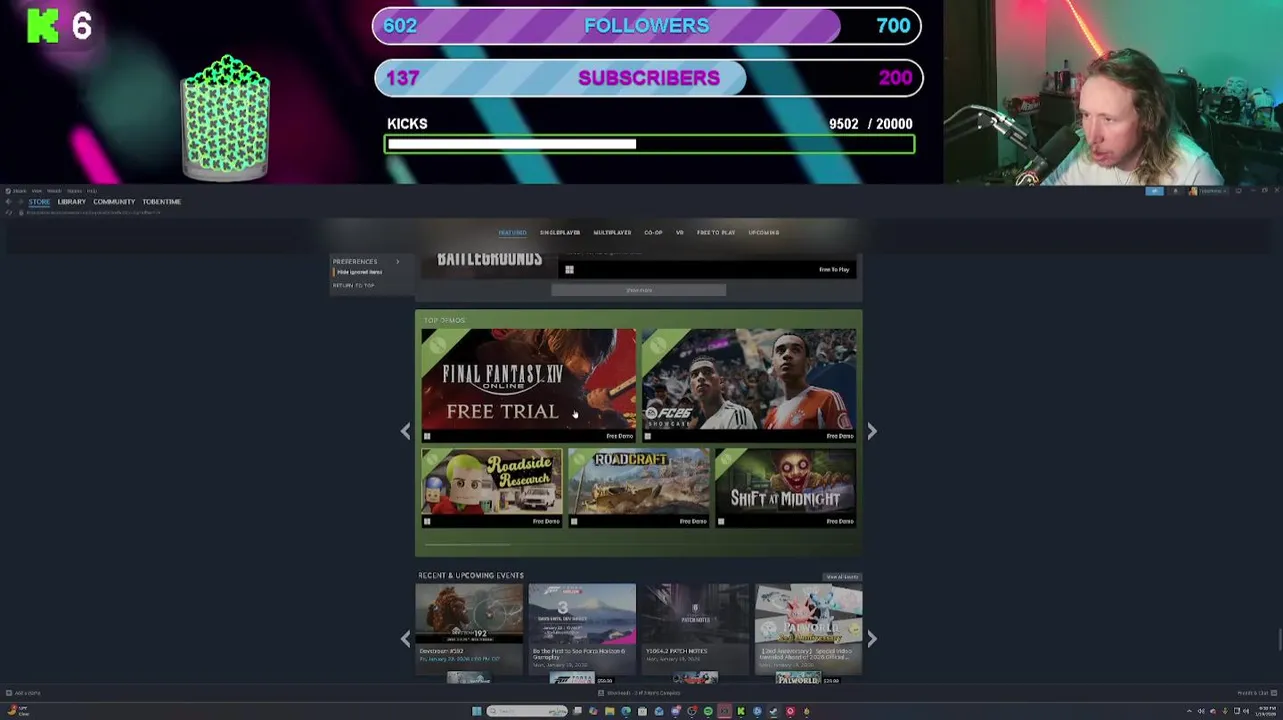
Task: Select the CO-OP section tab
Action: click(x=653, y=232)
